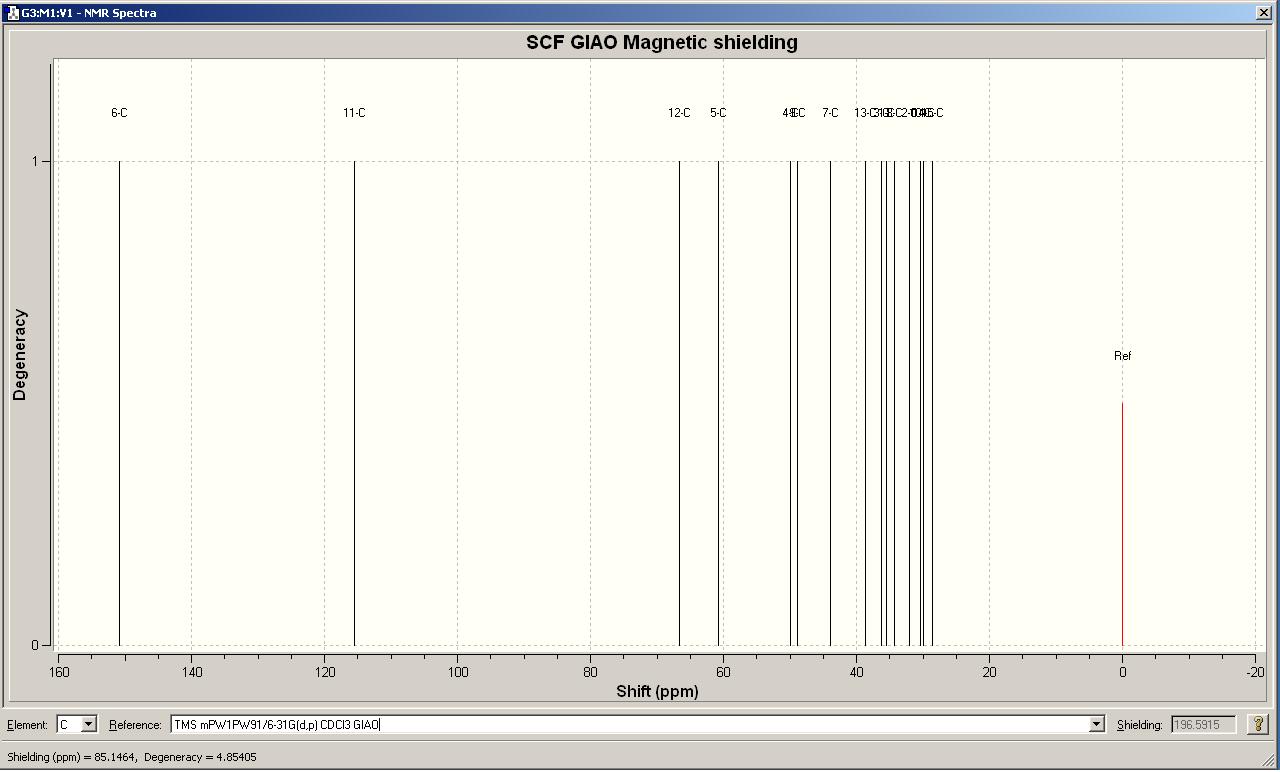Select the 5-C peak line
Viewport: 1280px width, 772px height.
click(718, 403)
